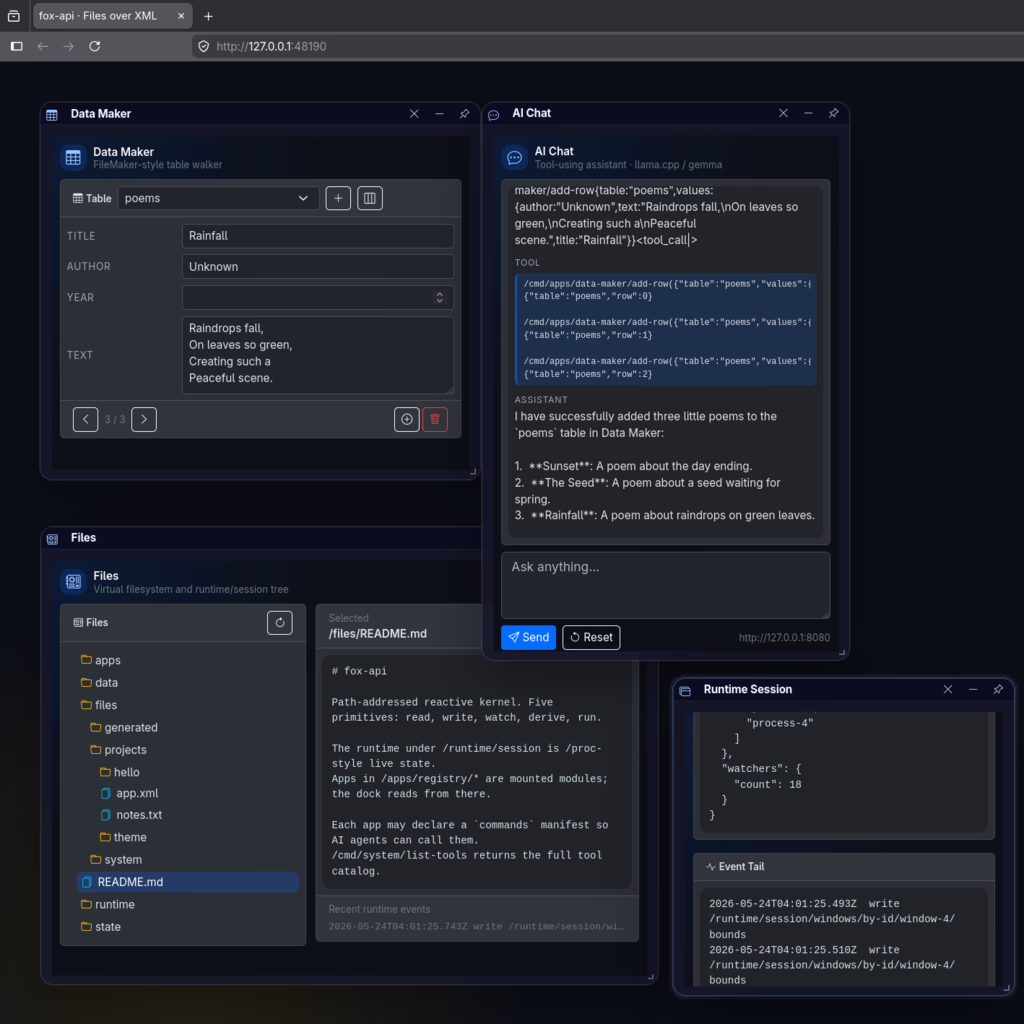Screen dimensions: 1024x1024
Task: Switch to the fox-api browser tab
Action: (112, 16)
